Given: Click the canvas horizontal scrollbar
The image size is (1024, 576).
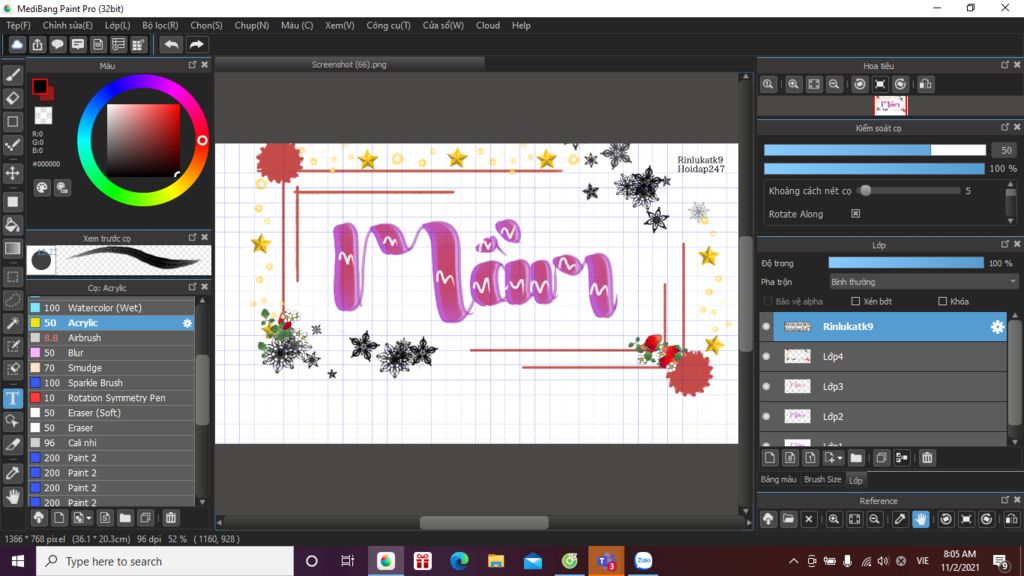Looking at the screenshot, I should pos(483,522).
